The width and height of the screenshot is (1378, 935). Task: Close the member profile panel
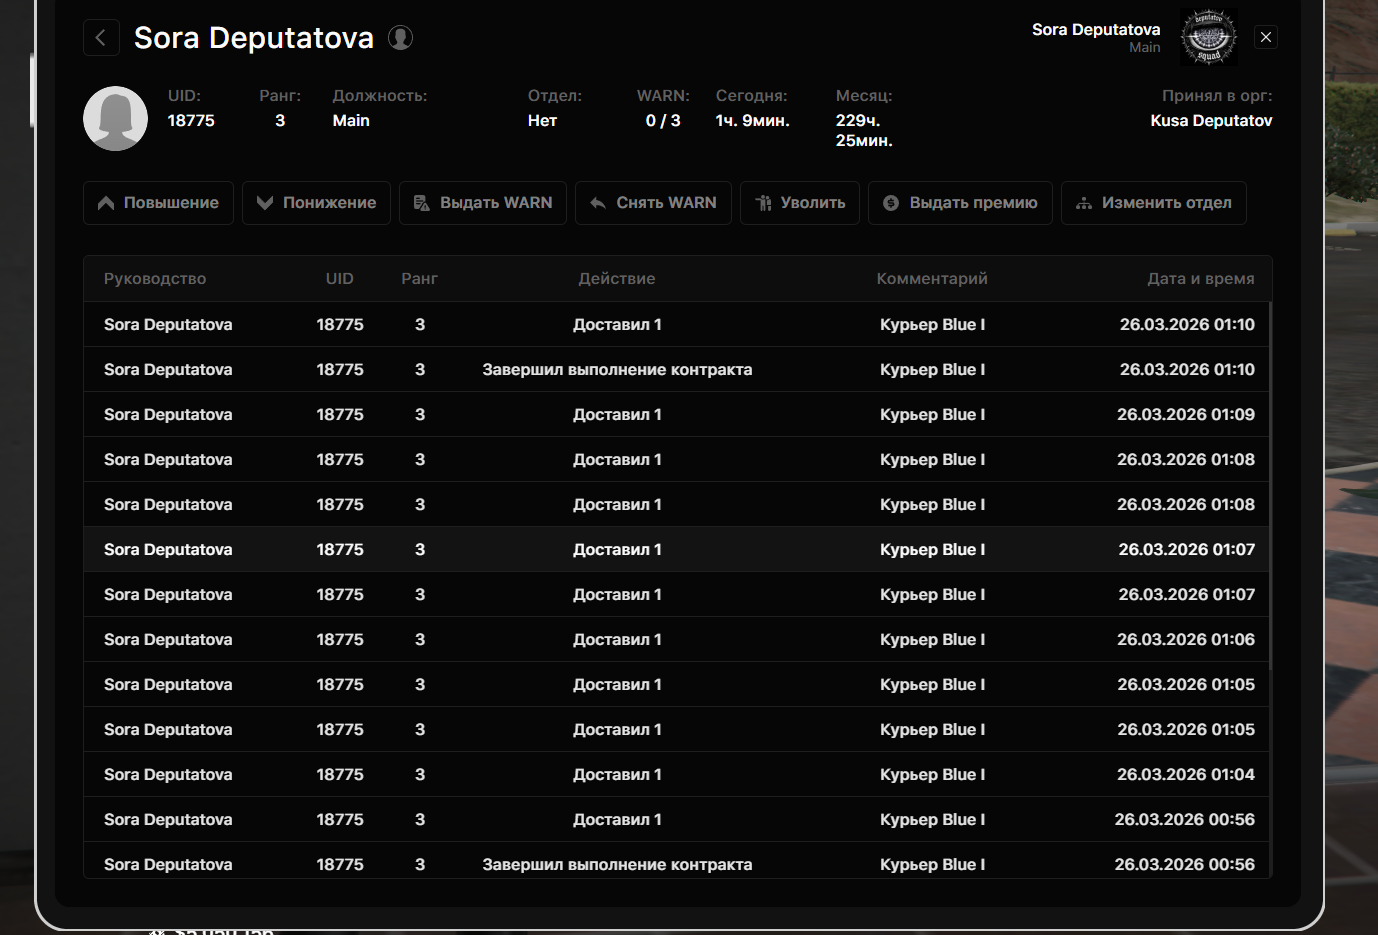1265,37
